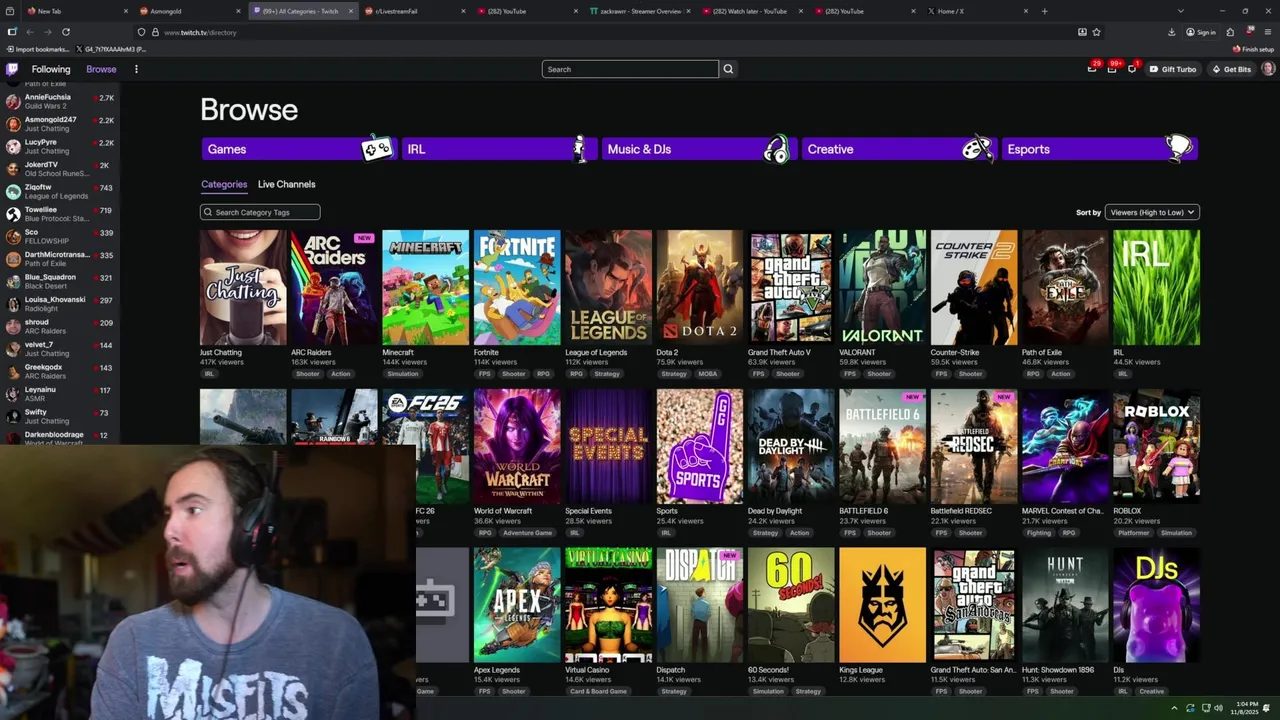Click the user avatar in Twitch header

tap(1268, 69)
